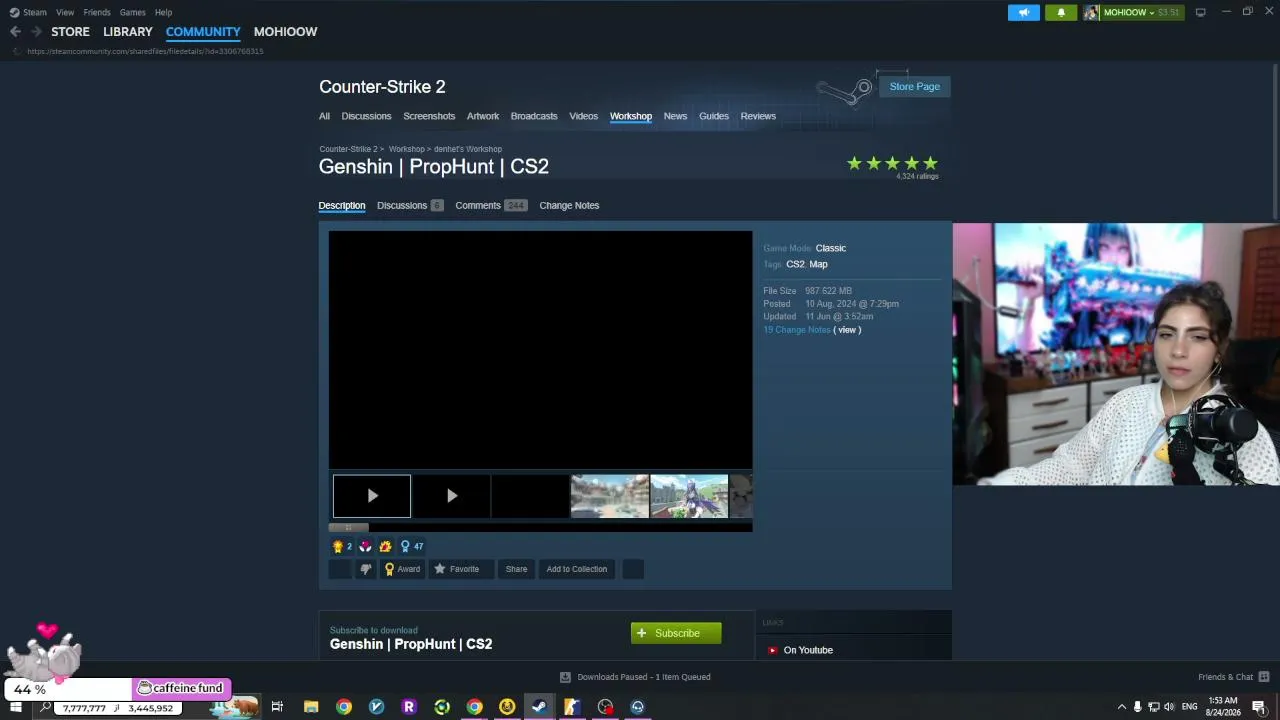The width and height of the screenshot is (1280, 720).
Task: Click the CS2 tag link
Action: tap(795, 264)
